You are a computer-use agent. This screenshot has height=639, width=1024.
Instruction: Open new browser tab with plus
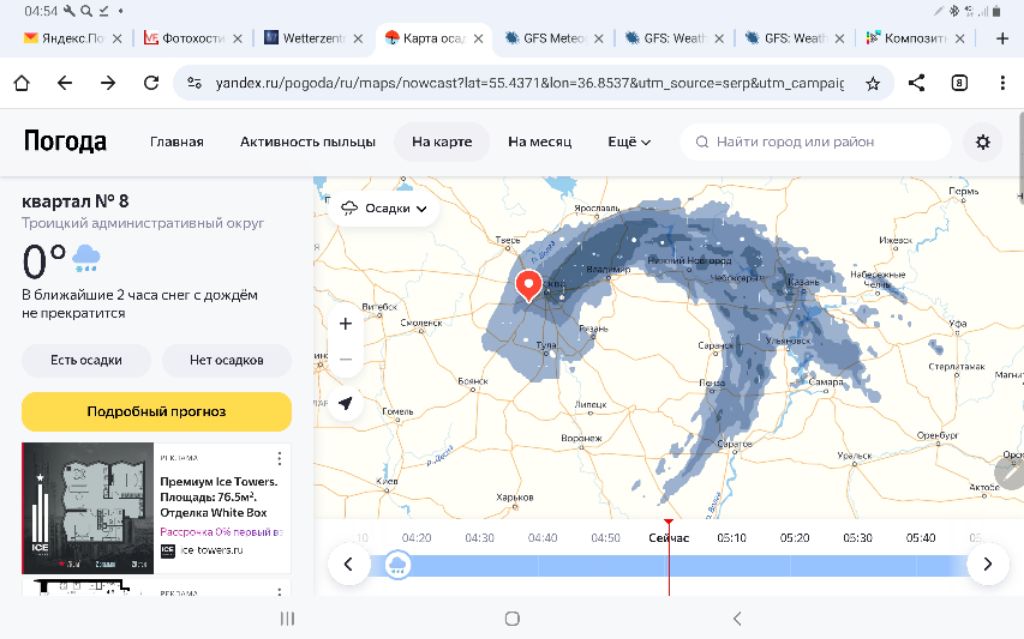[x=1002, y=39]
